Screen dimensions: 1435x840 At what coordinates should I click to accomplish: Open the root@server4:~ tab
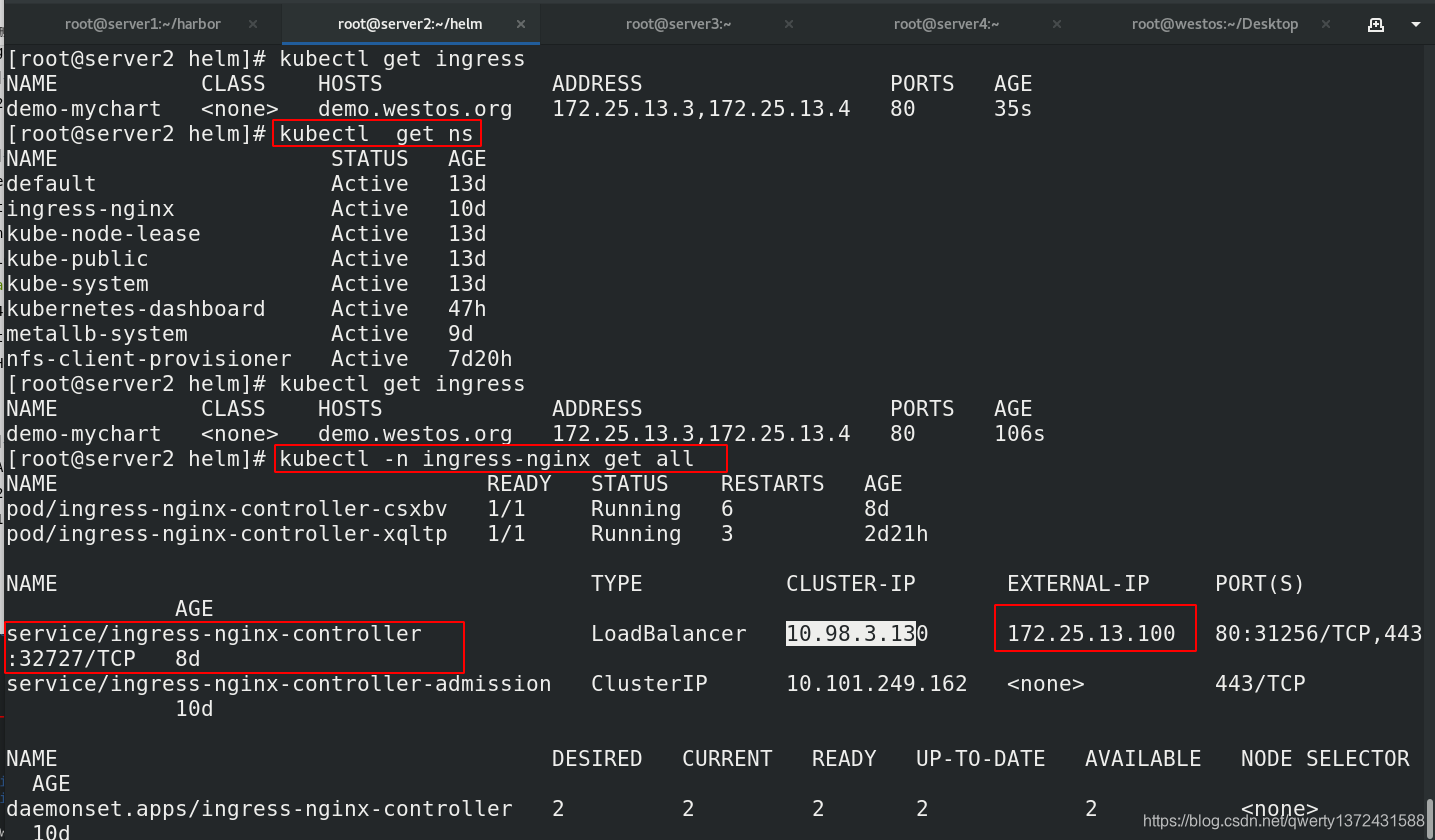[947, 24]
